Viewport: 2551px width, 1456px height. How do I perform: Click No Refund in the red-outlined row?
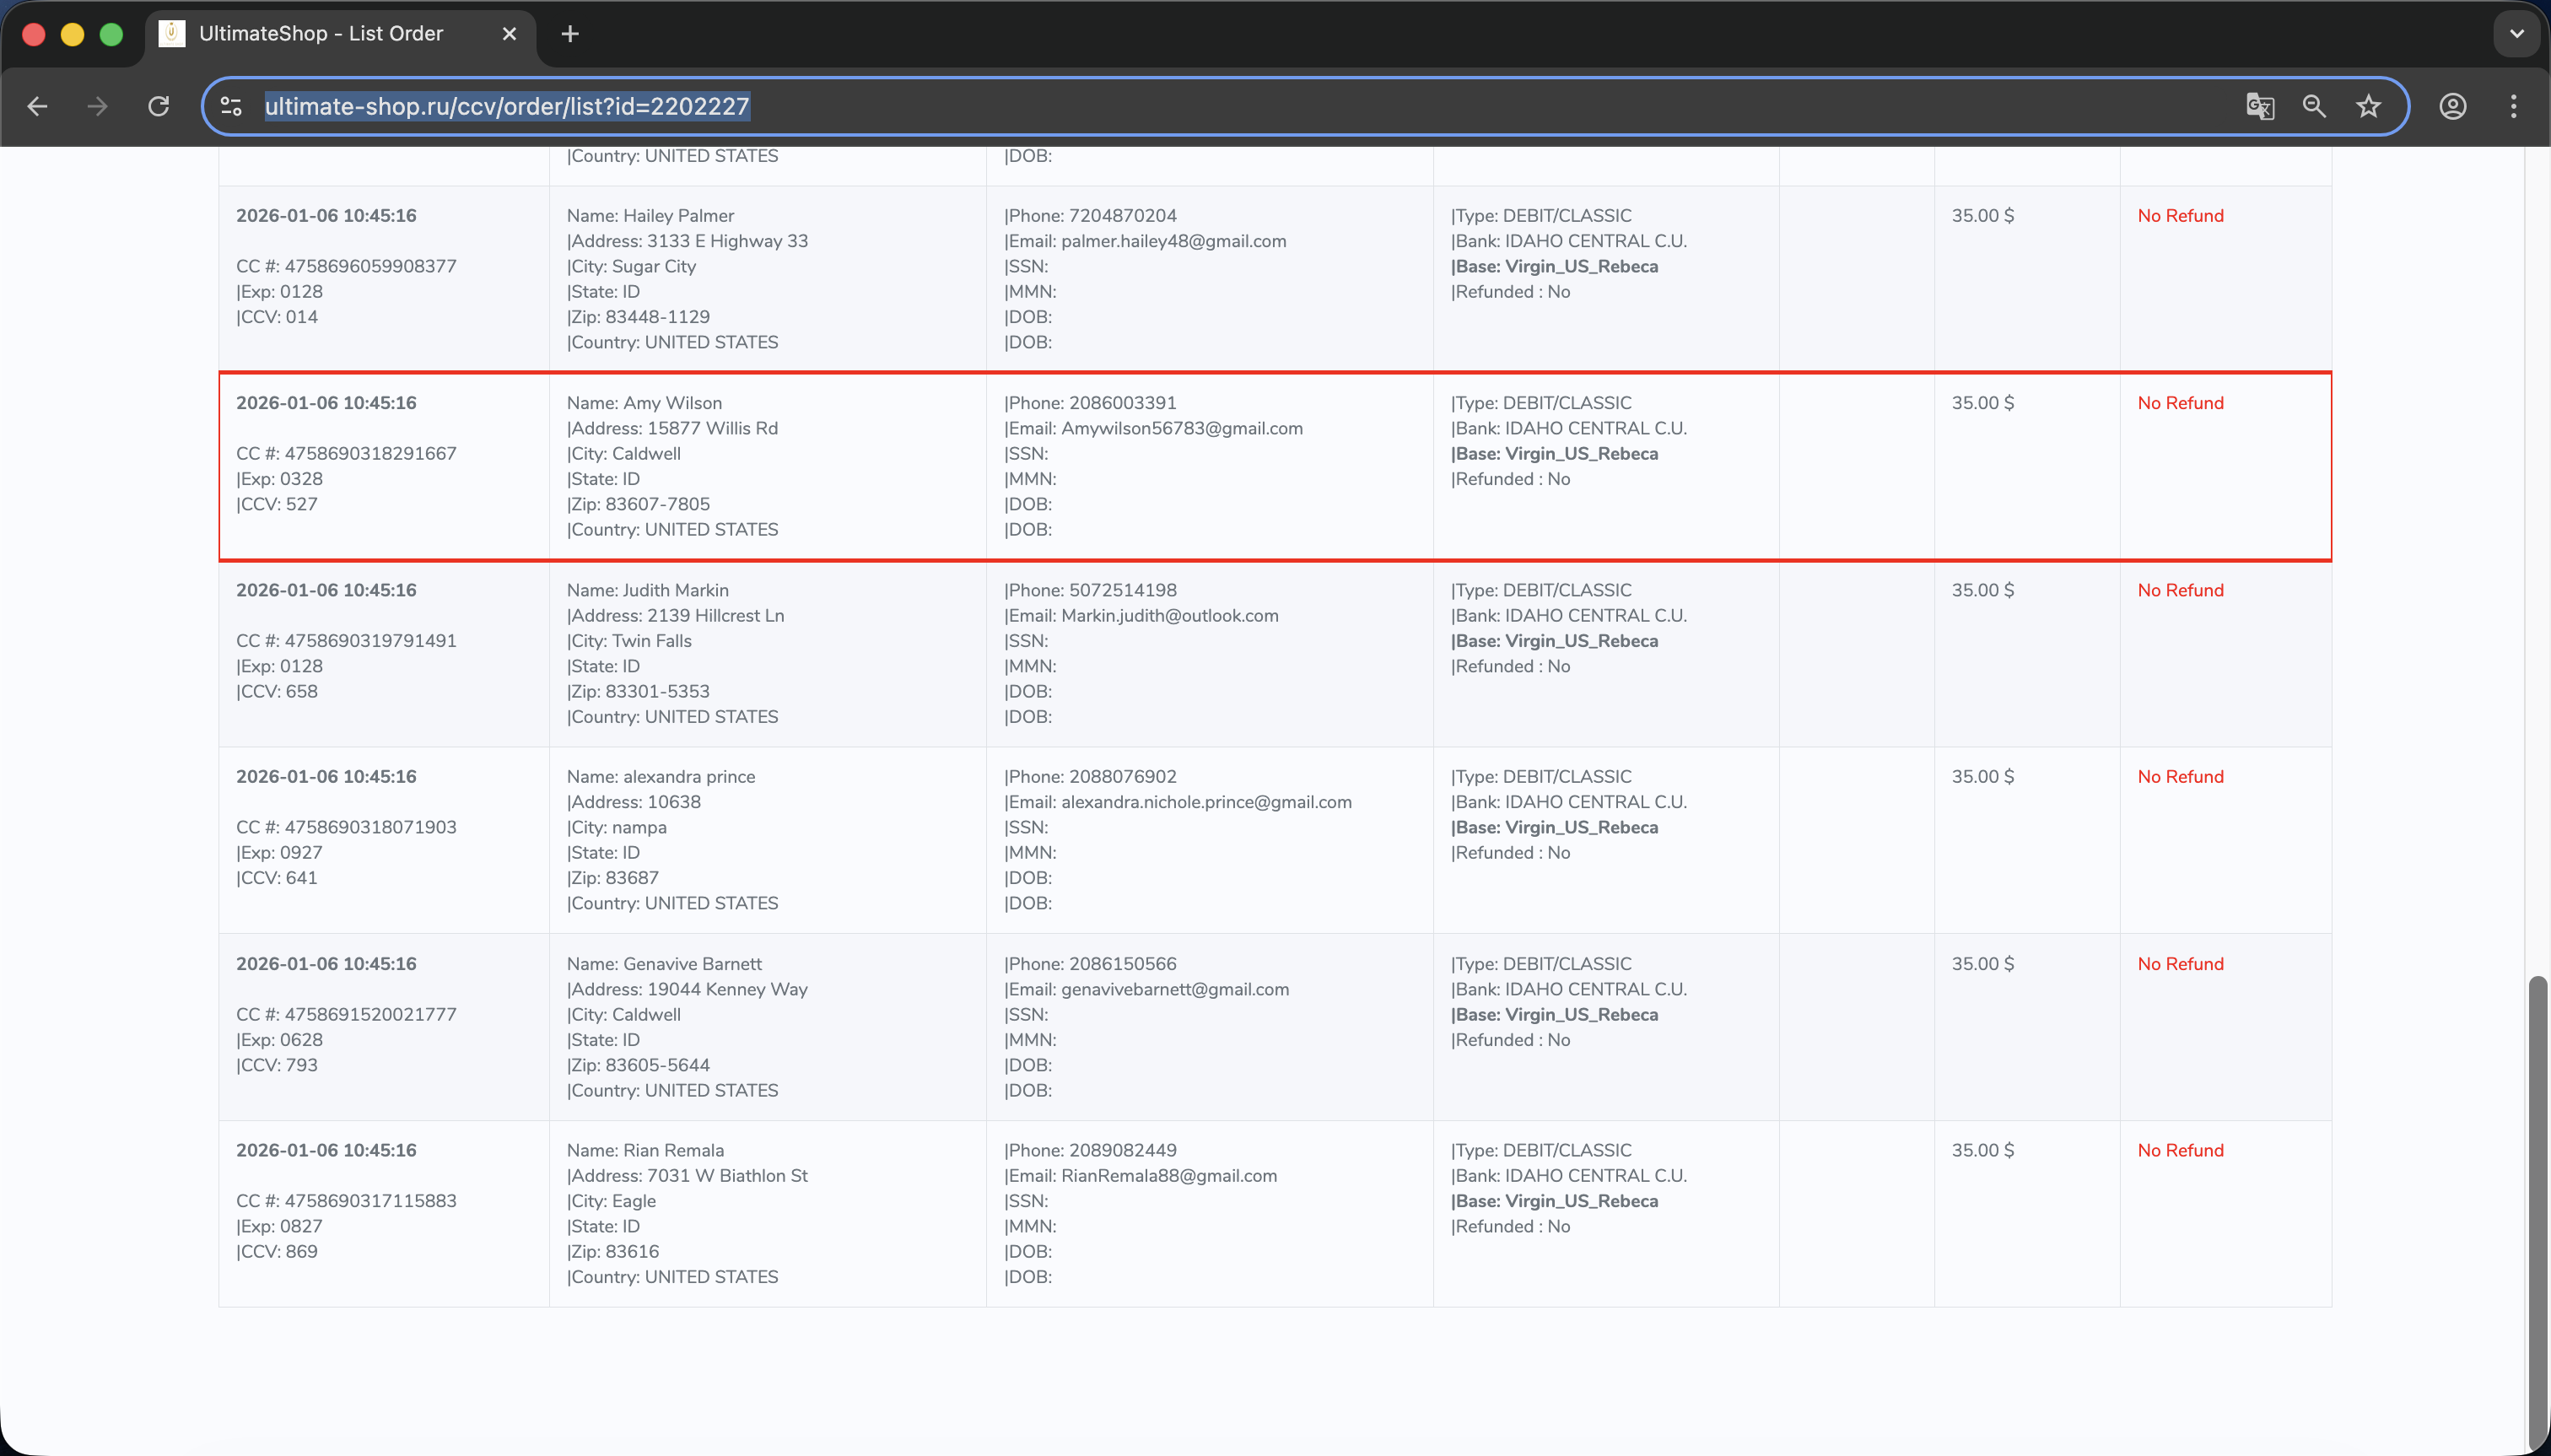pos(2180,403)
